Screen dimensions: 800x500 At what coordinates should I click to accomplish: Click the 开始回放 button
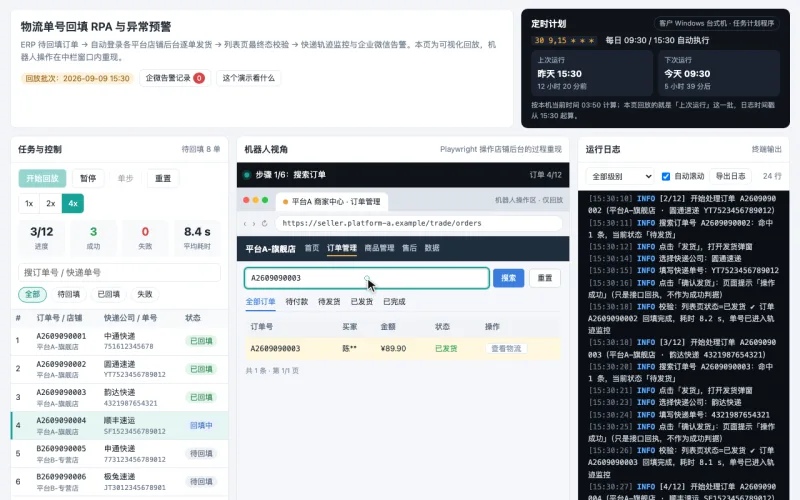coord(42,178)
